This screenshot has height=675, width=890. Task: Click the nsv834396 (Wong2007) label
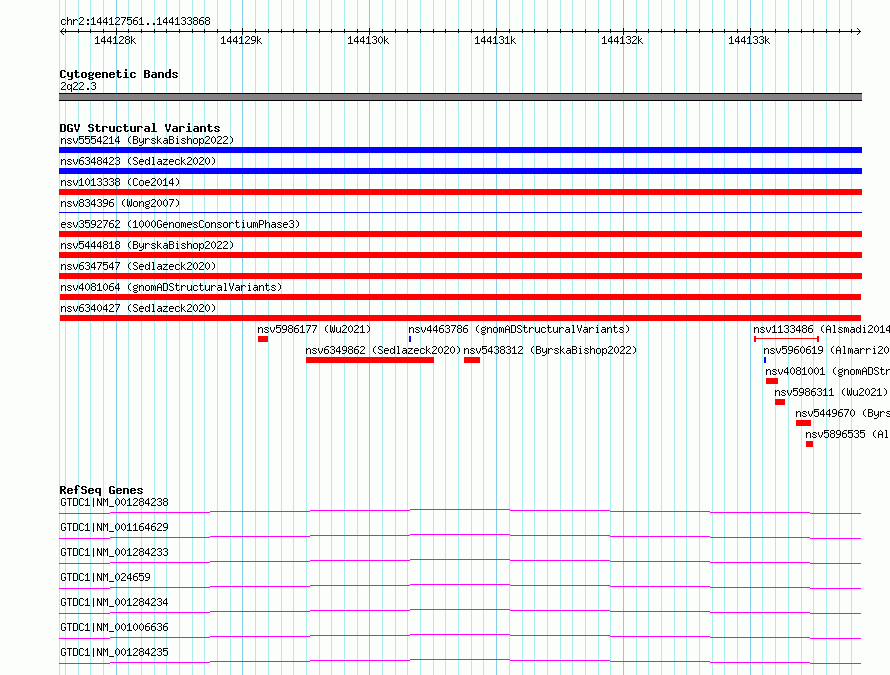click(120, 203)
